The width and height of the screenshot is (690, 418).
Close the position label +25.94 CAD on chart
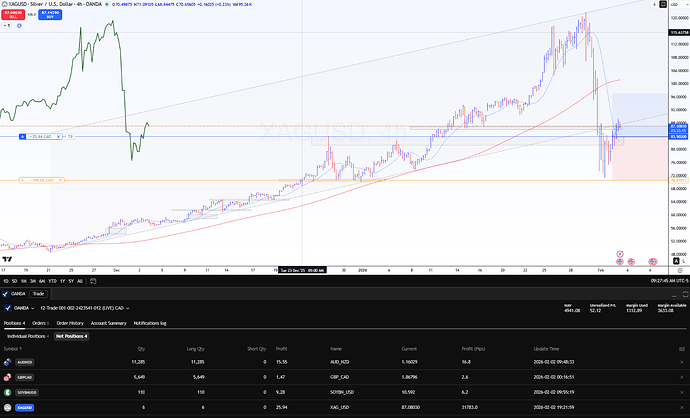tap(59, 136)
